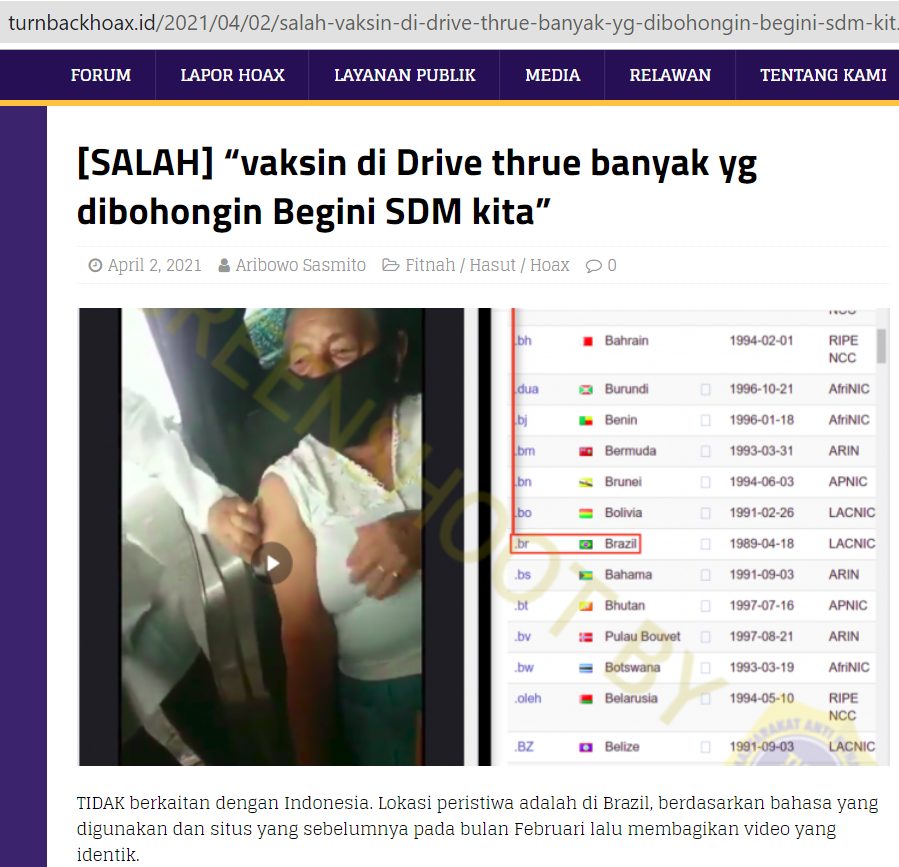Click the country name Pulau Bouvet
The height and width of the screenshot is (867, 899).
642,636
